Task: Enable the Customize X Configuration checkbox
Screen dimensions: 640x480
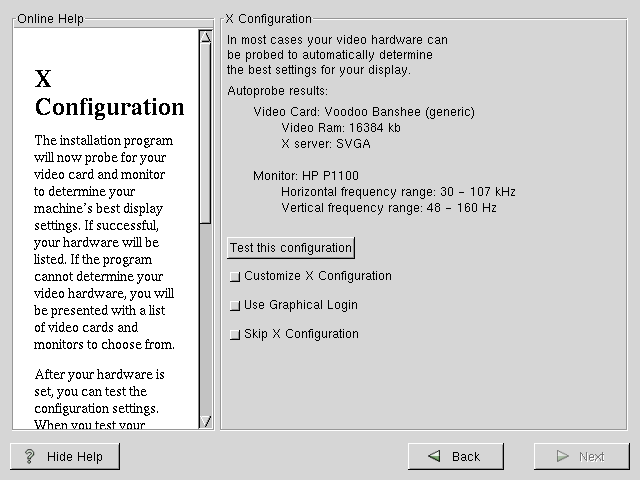Action: 235,277
